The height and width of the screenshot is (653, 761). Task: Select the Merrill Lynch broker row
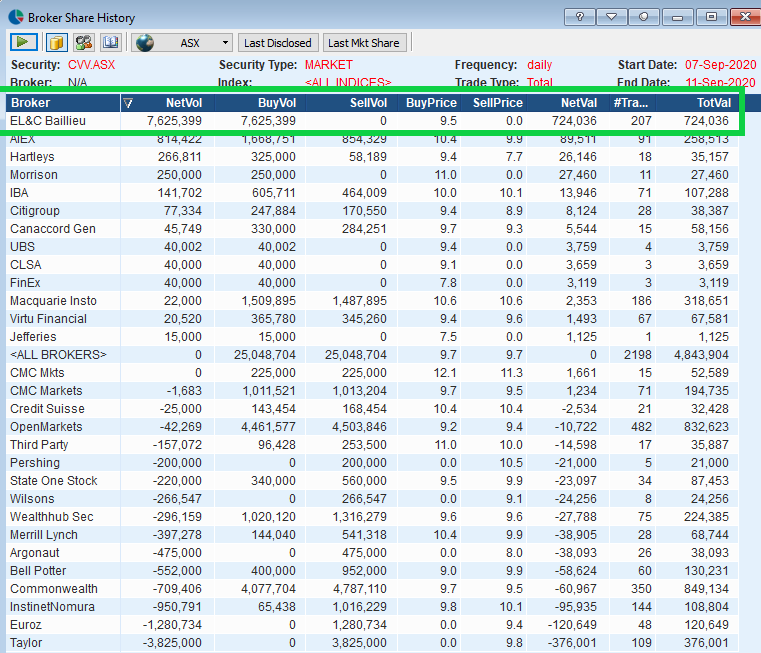click(x=372, y=534)
